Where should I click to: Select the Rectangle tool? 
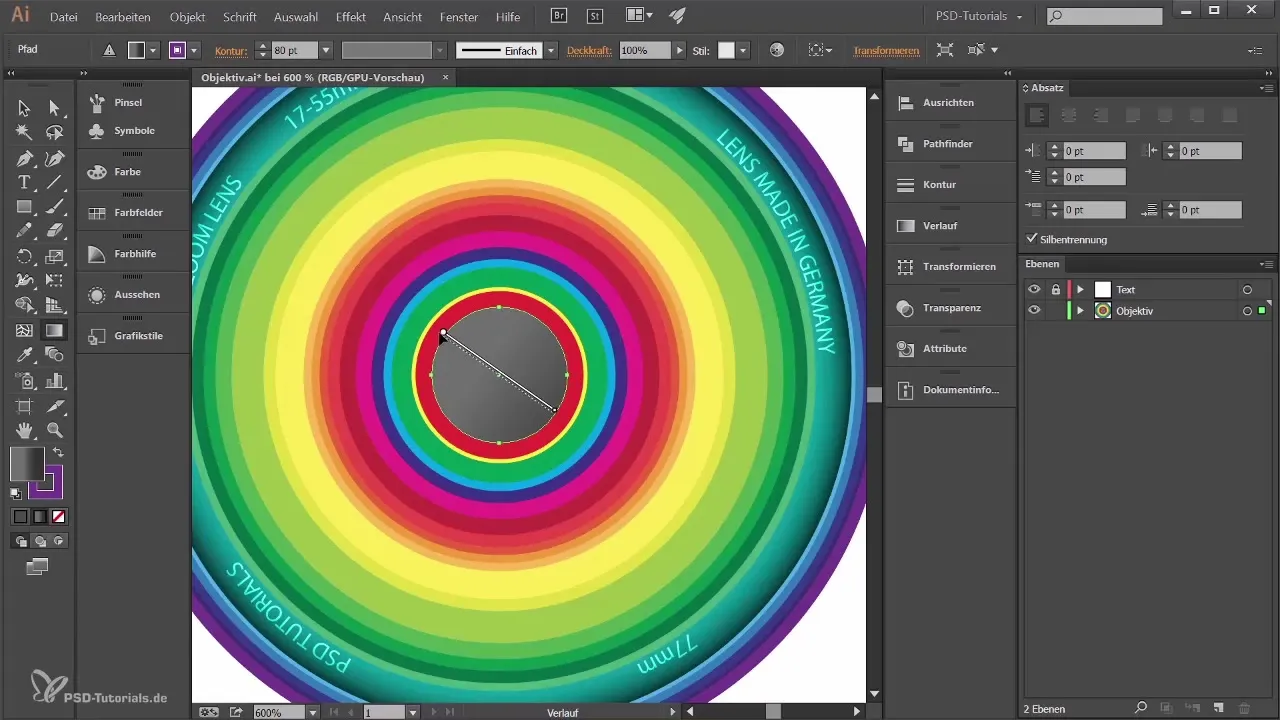[24, 207]
